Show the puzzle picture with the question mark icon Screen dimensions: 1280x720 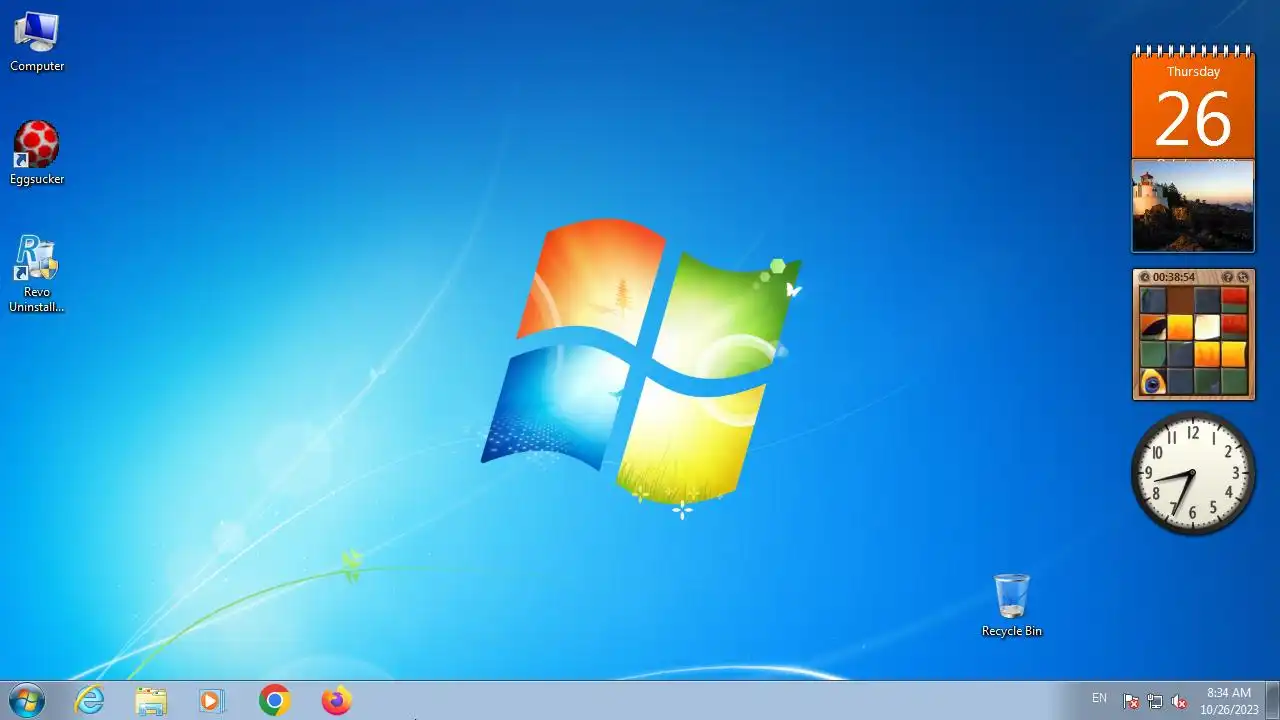coord(1227,277)
